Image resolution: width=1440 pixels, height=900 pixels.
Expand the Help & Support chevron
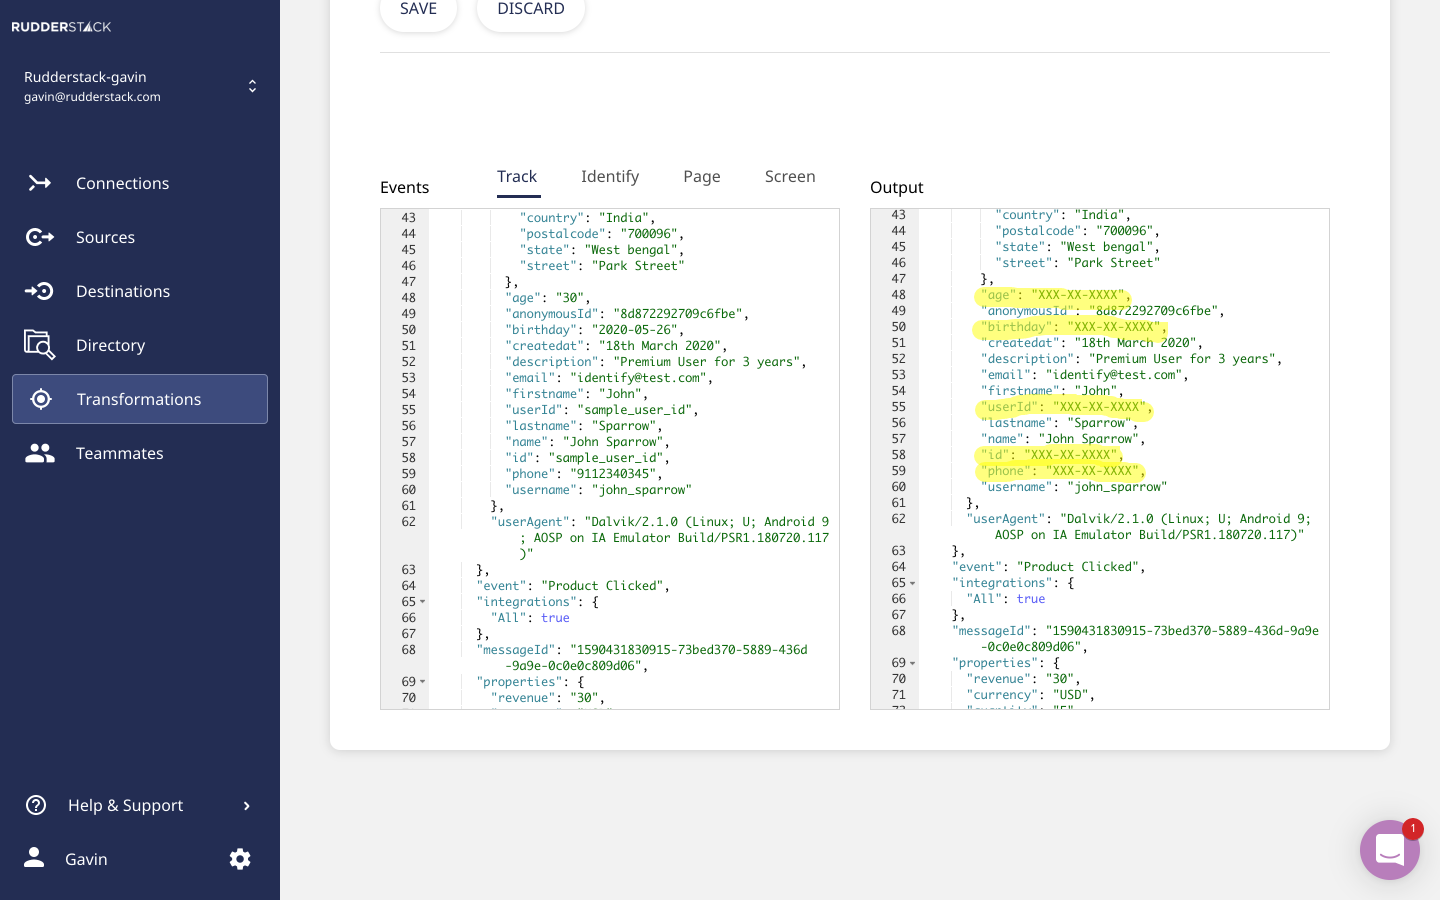[x=247, y=805]
